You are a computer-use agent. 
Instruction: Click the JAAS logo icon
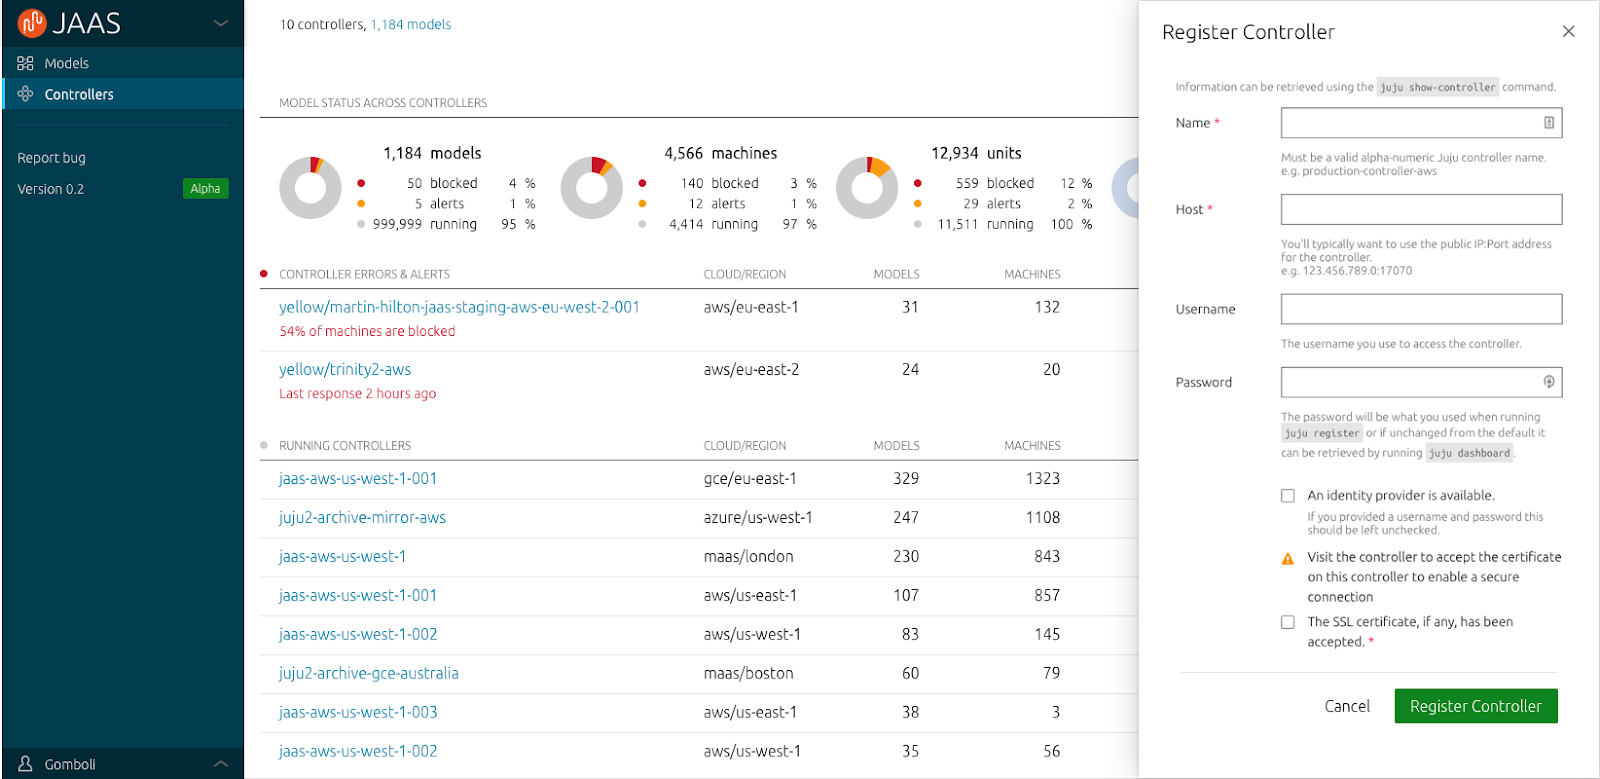32,22
